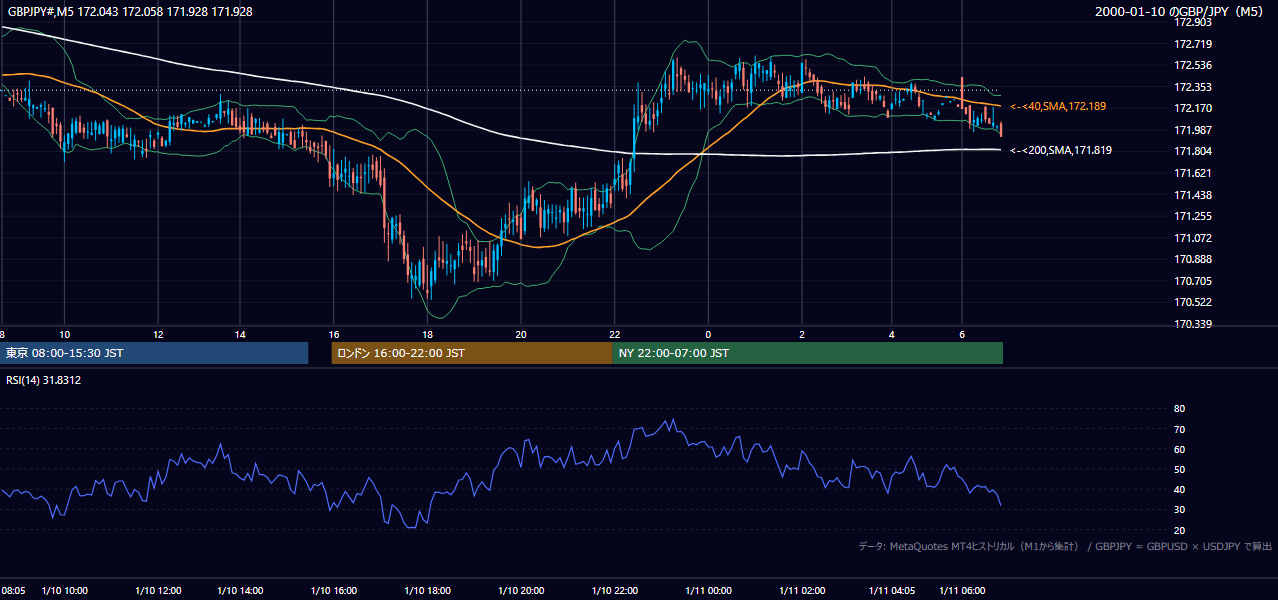Click the RSI 30 level label
The image size is (1278, 600).
1179,510
